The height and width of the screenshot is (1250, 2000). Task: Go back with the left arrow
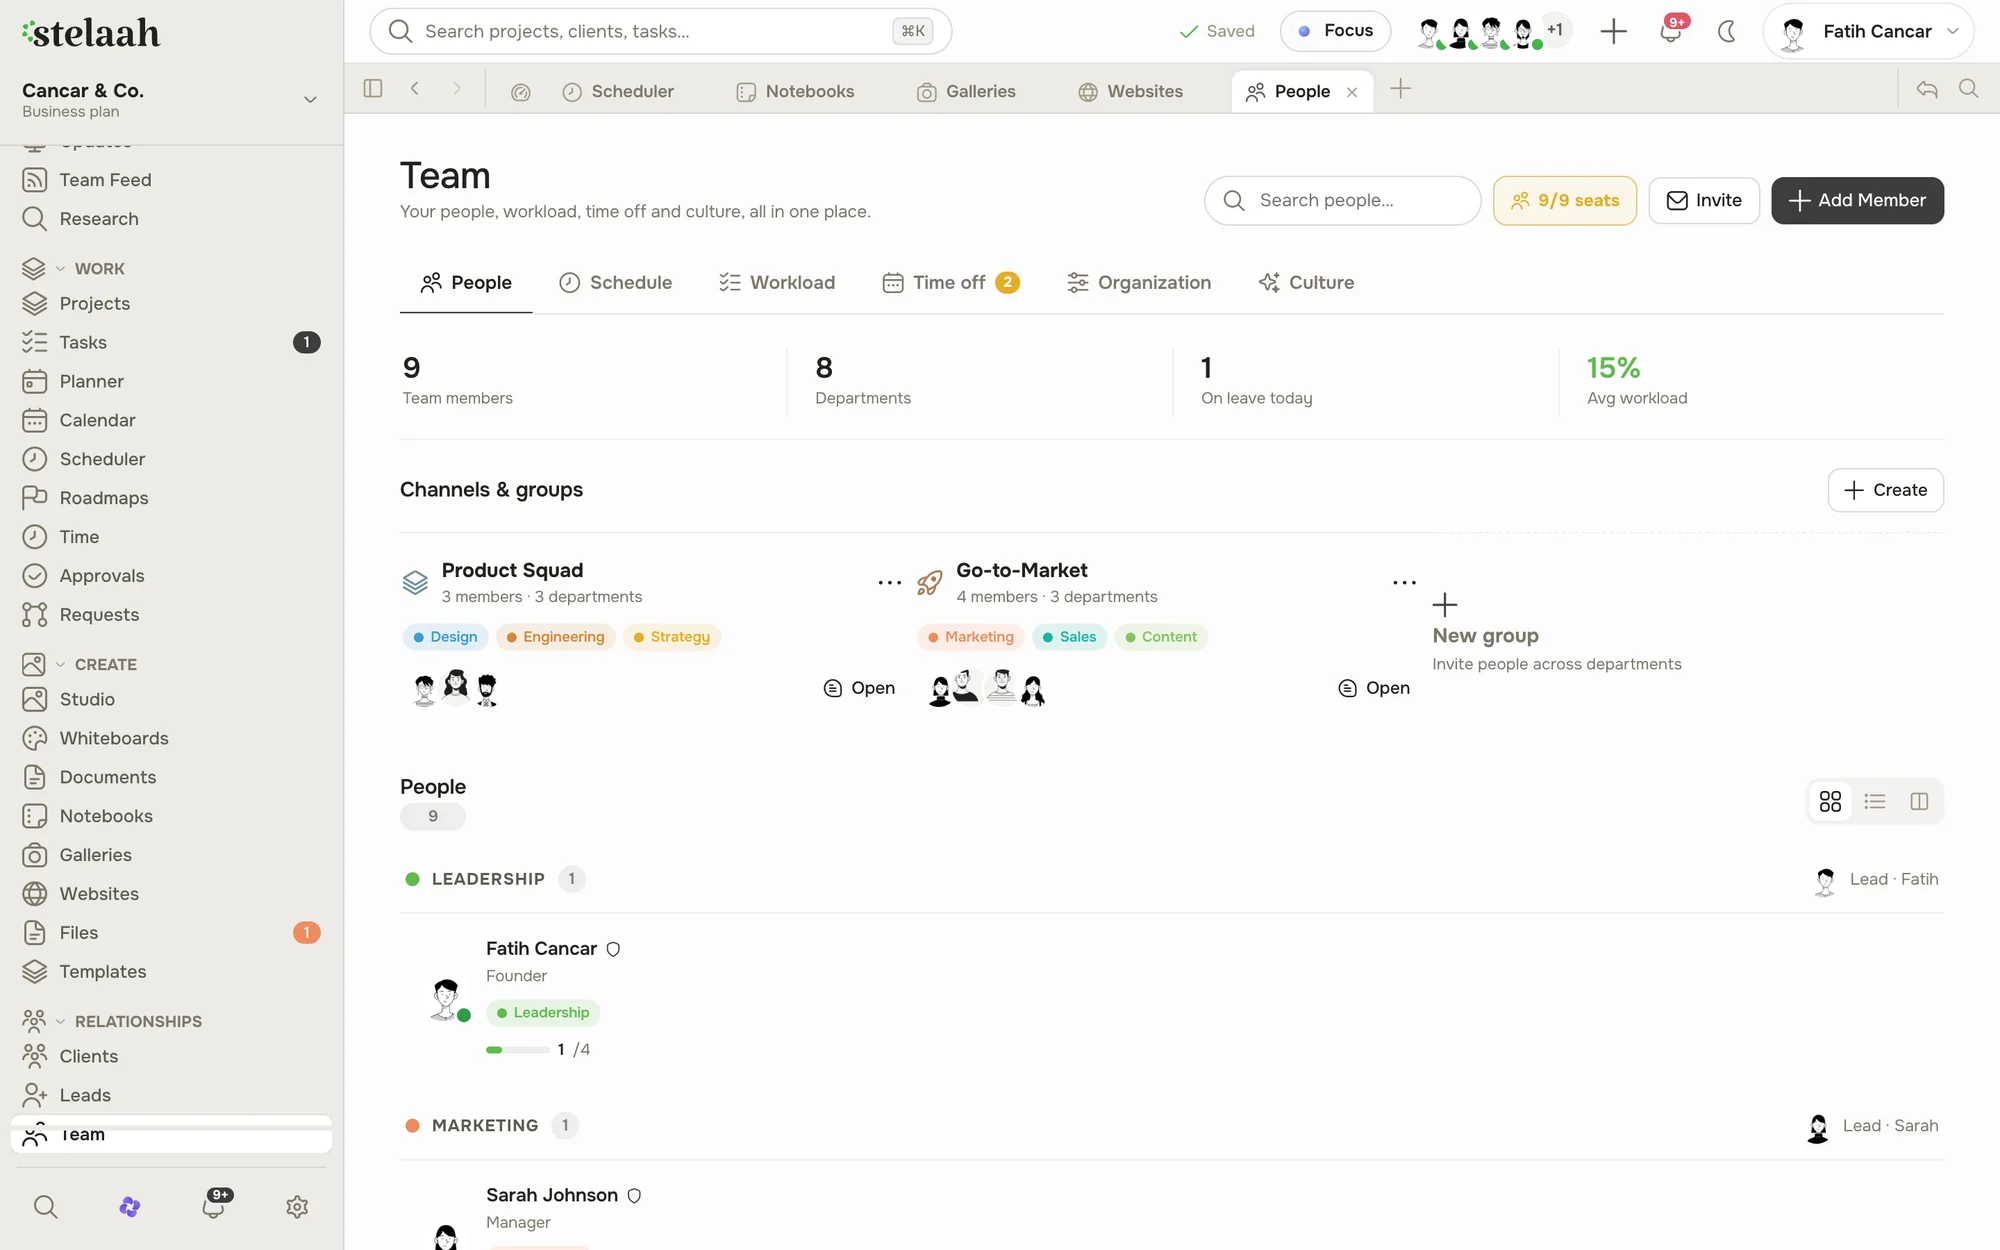(415, 89)
